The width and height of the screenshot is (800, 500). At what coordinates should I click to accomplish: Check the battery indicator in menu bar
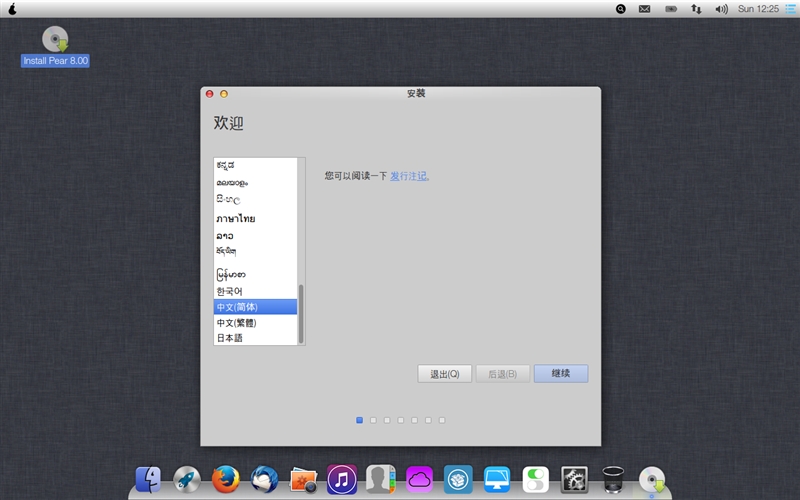pyautogui.click(x=671, y=9)
